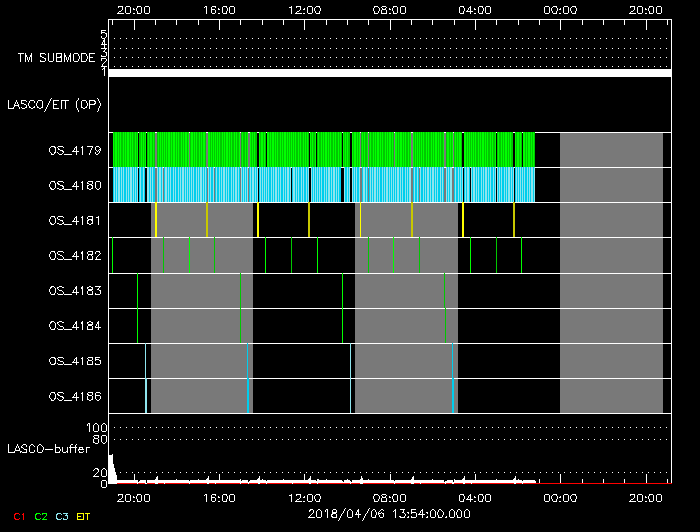Click the leftmost yellow marker in OS_4181 row
700x532 pixels.
click(156, 220)
